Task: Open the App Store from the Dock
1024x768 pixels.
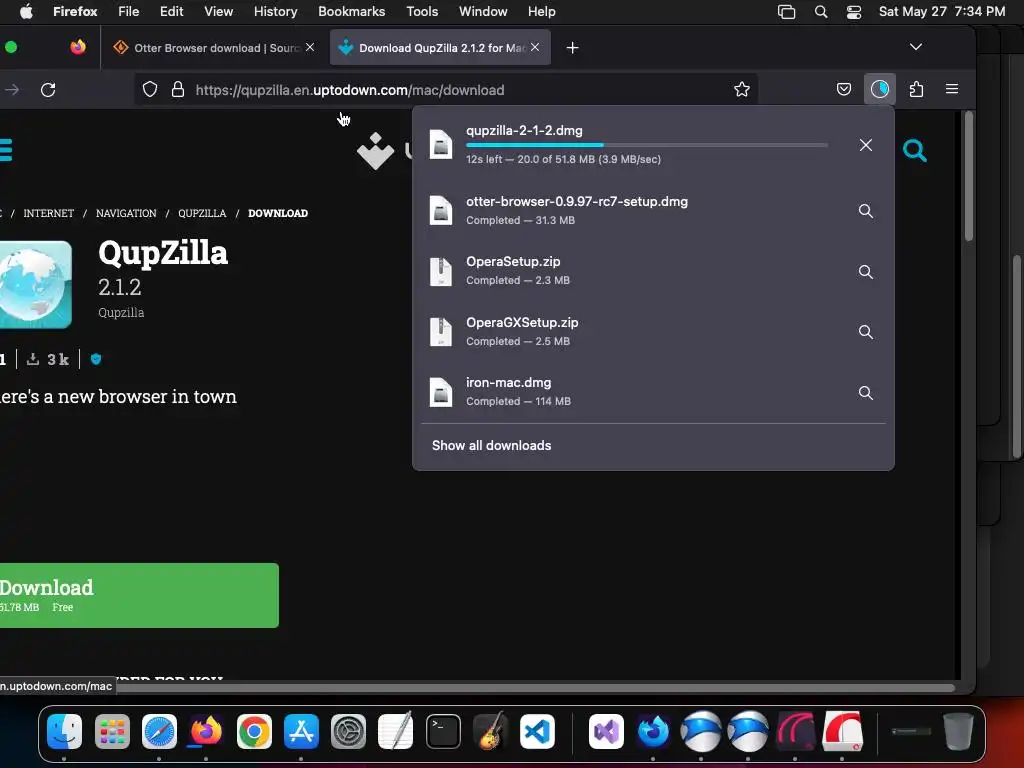Action: coord(301,731)
